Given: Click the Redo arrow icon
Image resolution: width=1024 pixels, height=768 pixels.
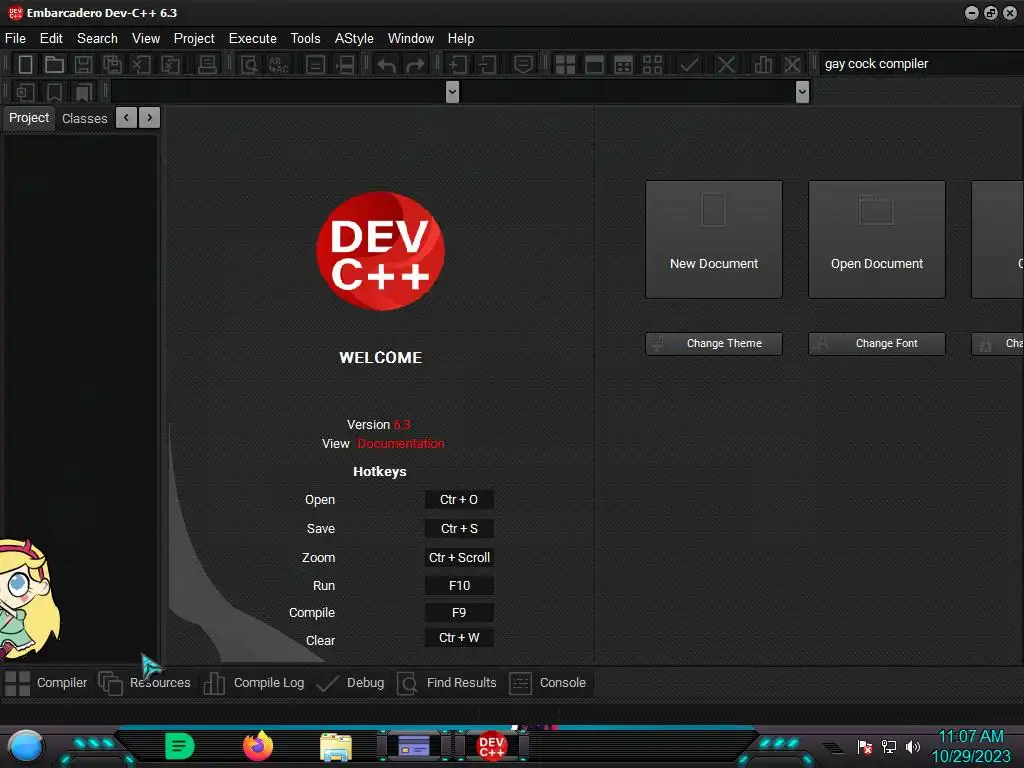Looking at the screenshot, I should click(x=415, y=65).
